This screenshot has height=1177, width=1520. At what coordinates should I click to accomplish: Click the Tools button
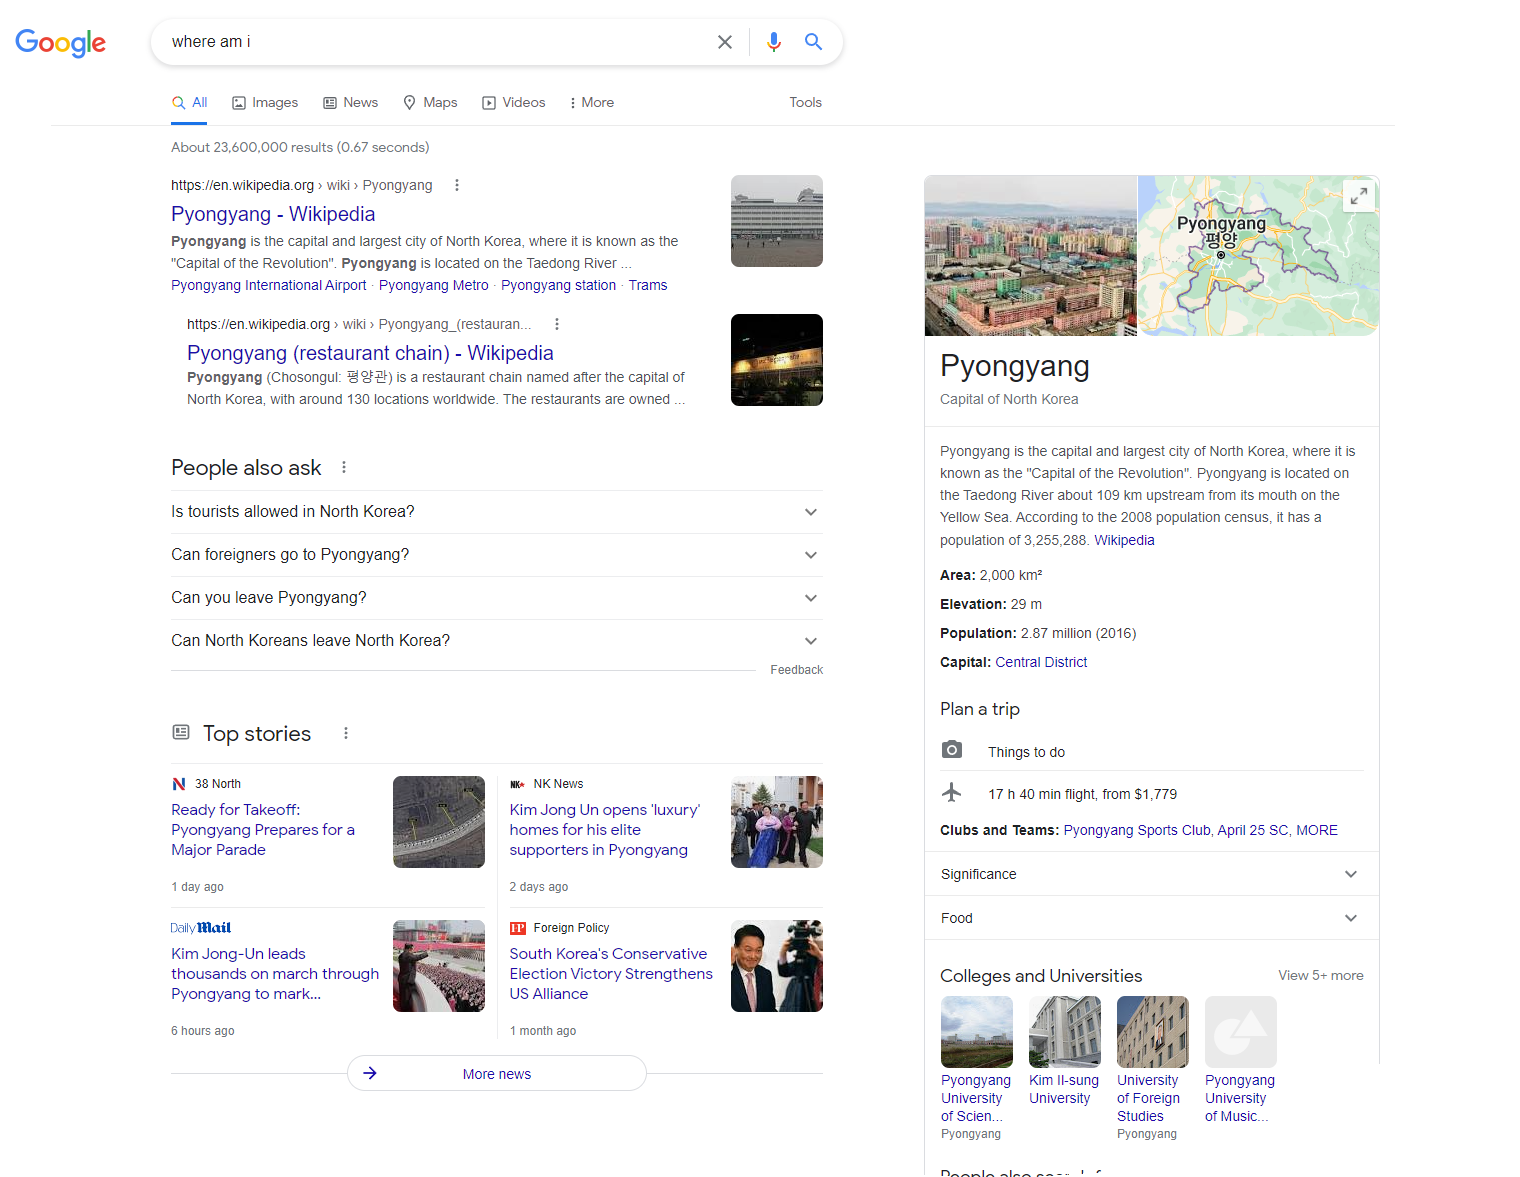[x=805, y=102]
